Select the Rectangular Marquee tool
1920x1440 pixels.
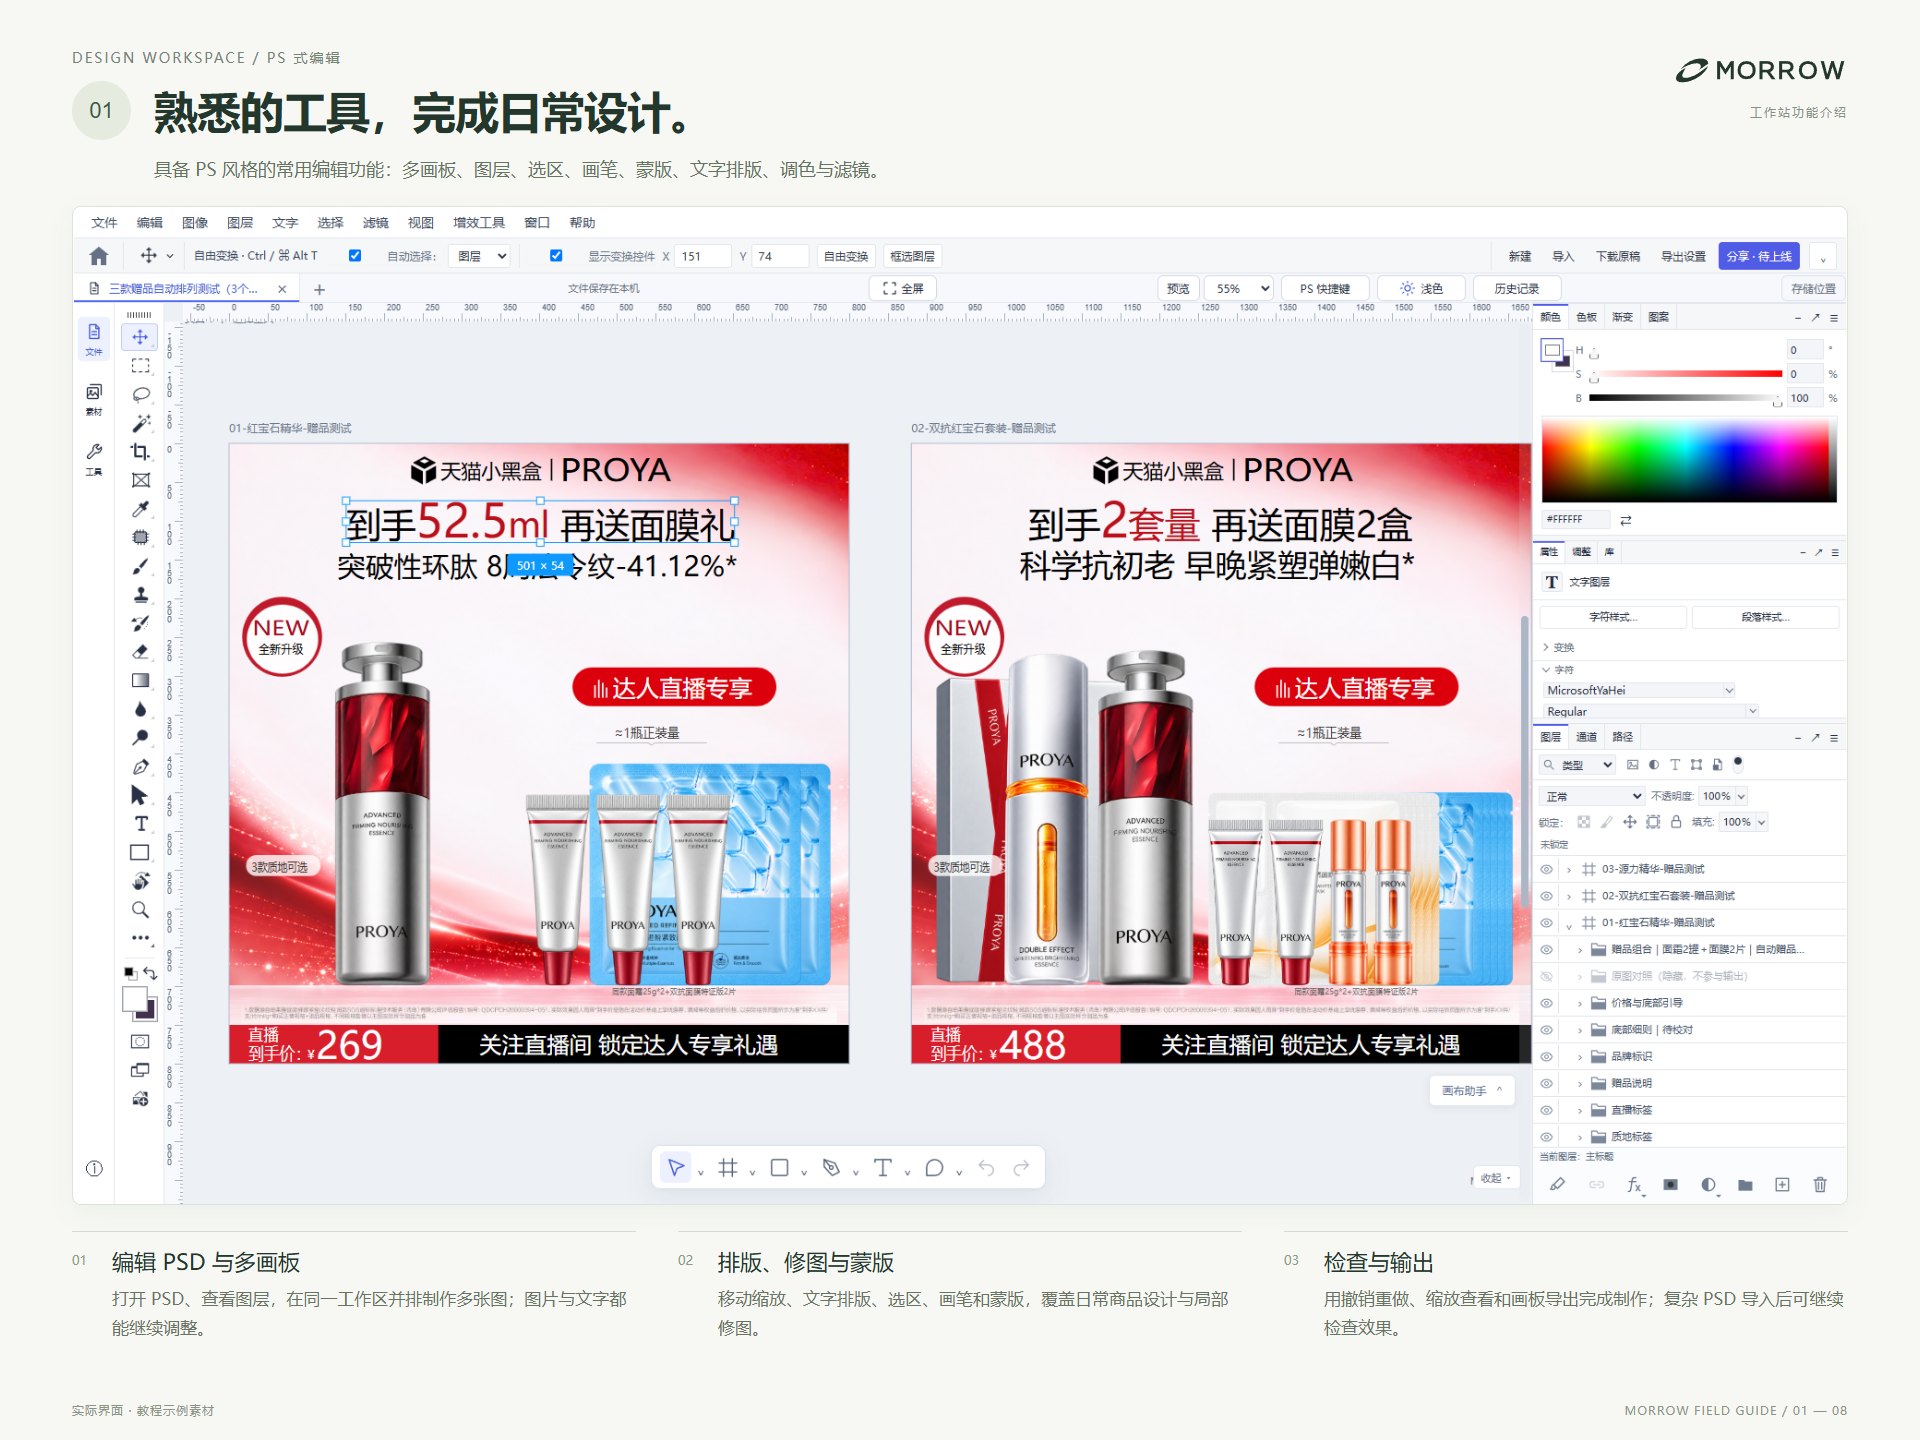point(140,366)
